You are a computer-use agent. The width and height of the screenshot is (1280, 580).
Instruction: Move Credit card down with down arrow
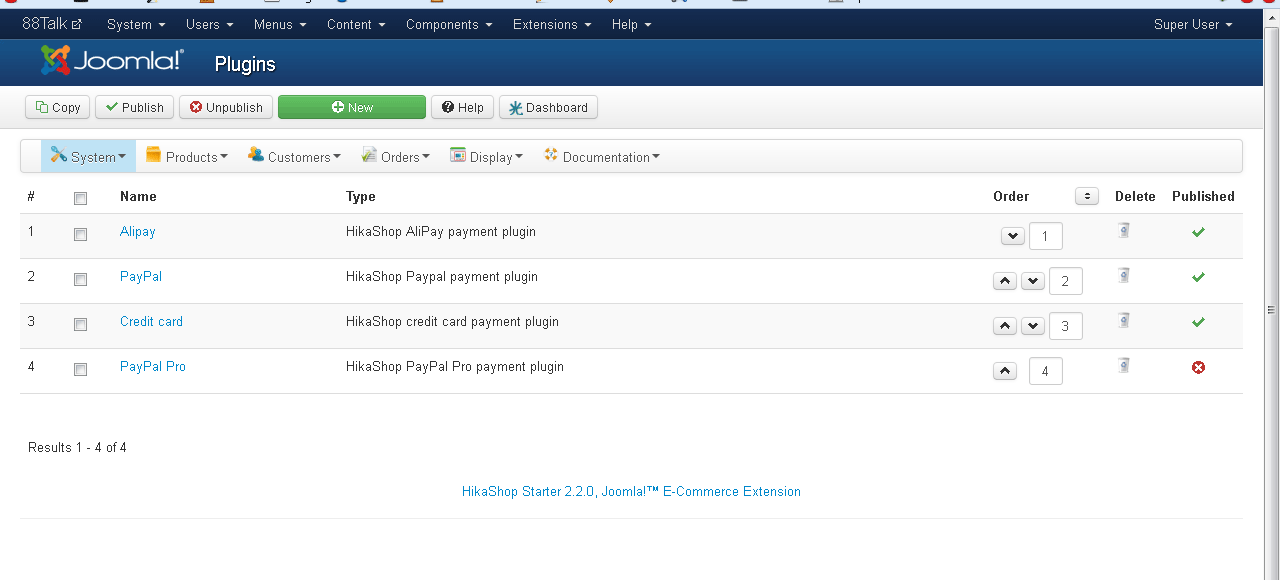pyautogui.click(x=1033, y=326)
